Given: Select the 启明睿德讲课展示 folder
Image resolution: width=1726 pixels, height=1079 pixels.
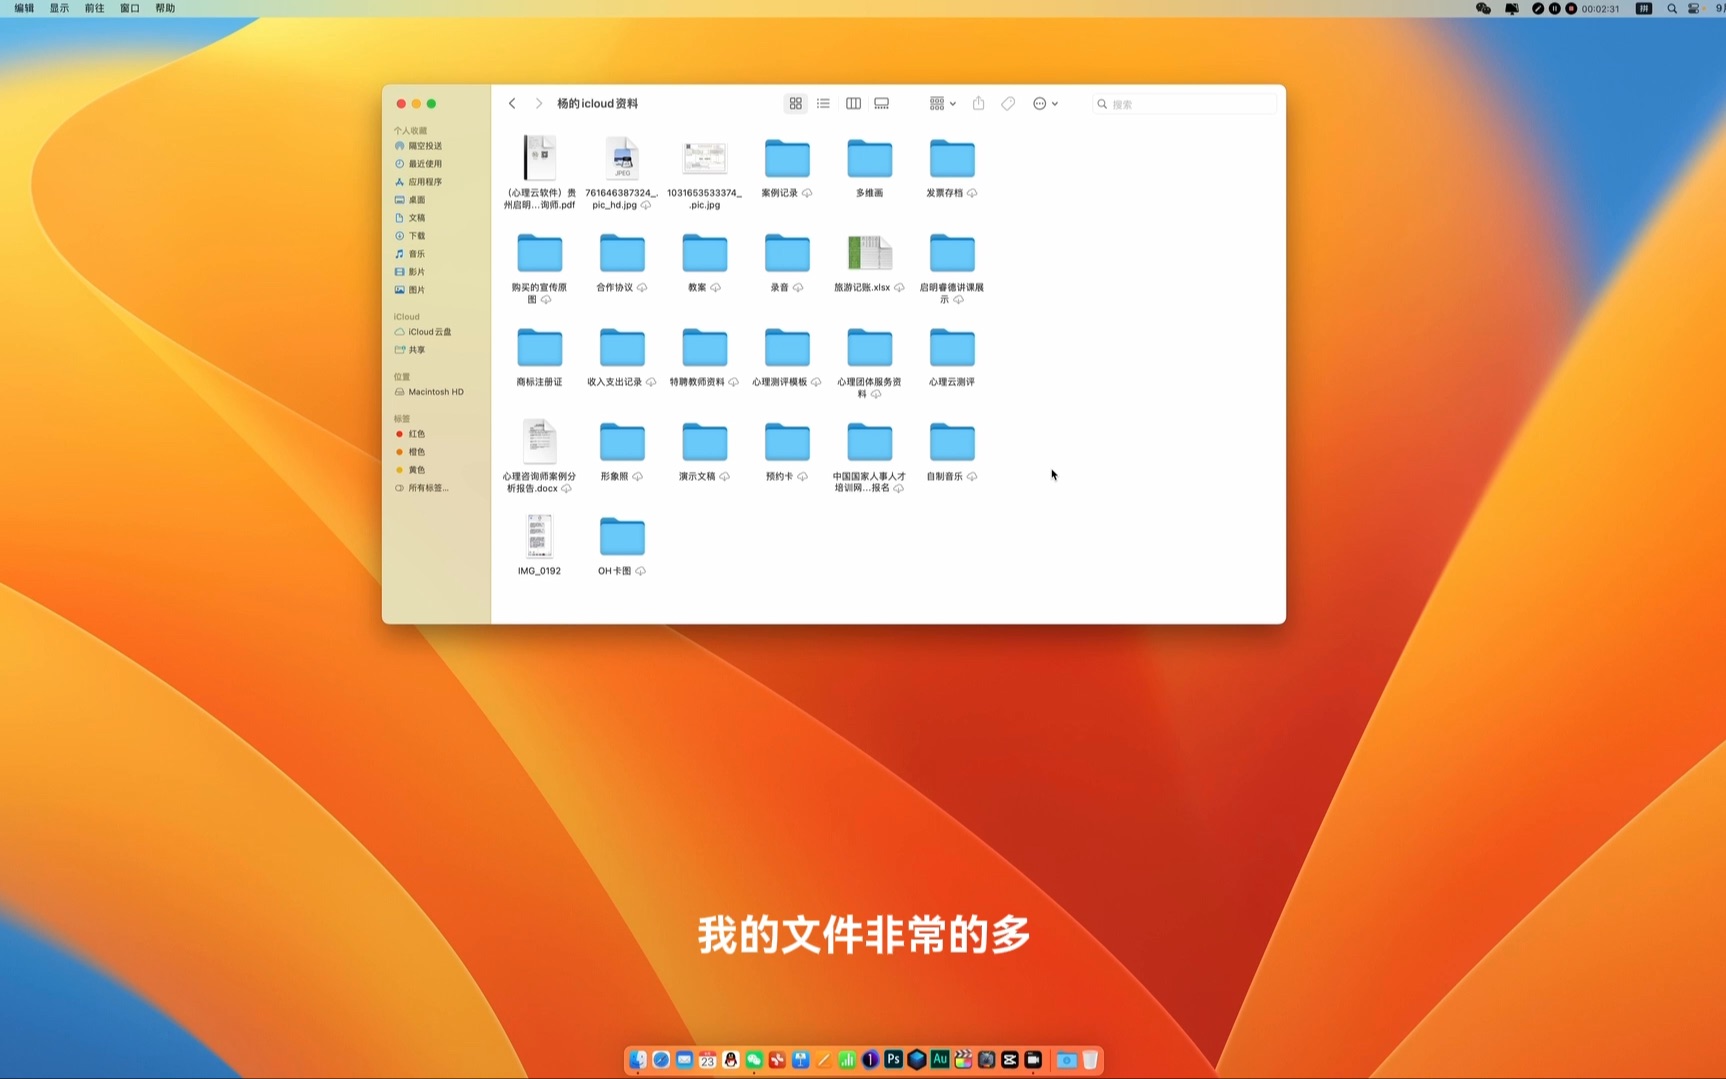Looking at the screenshot, I should [952, 254].
